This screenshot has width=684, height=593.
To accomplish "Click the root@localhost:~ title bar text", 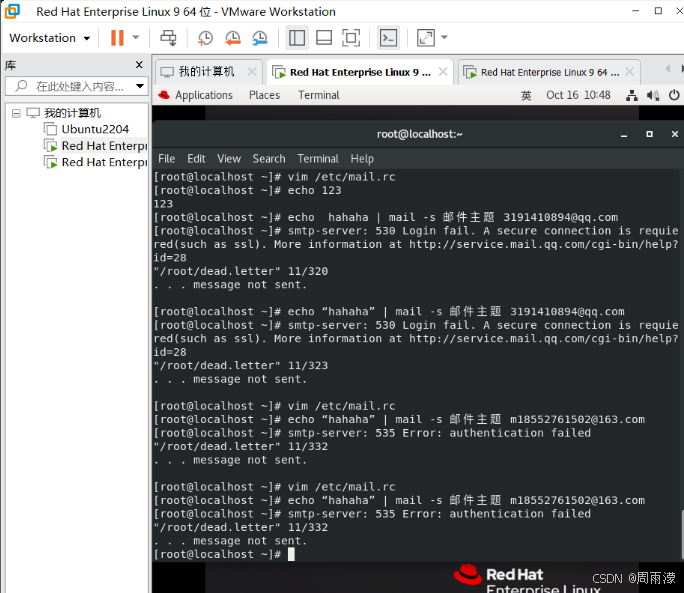I will pyautogui.click(x=420, y=134).
